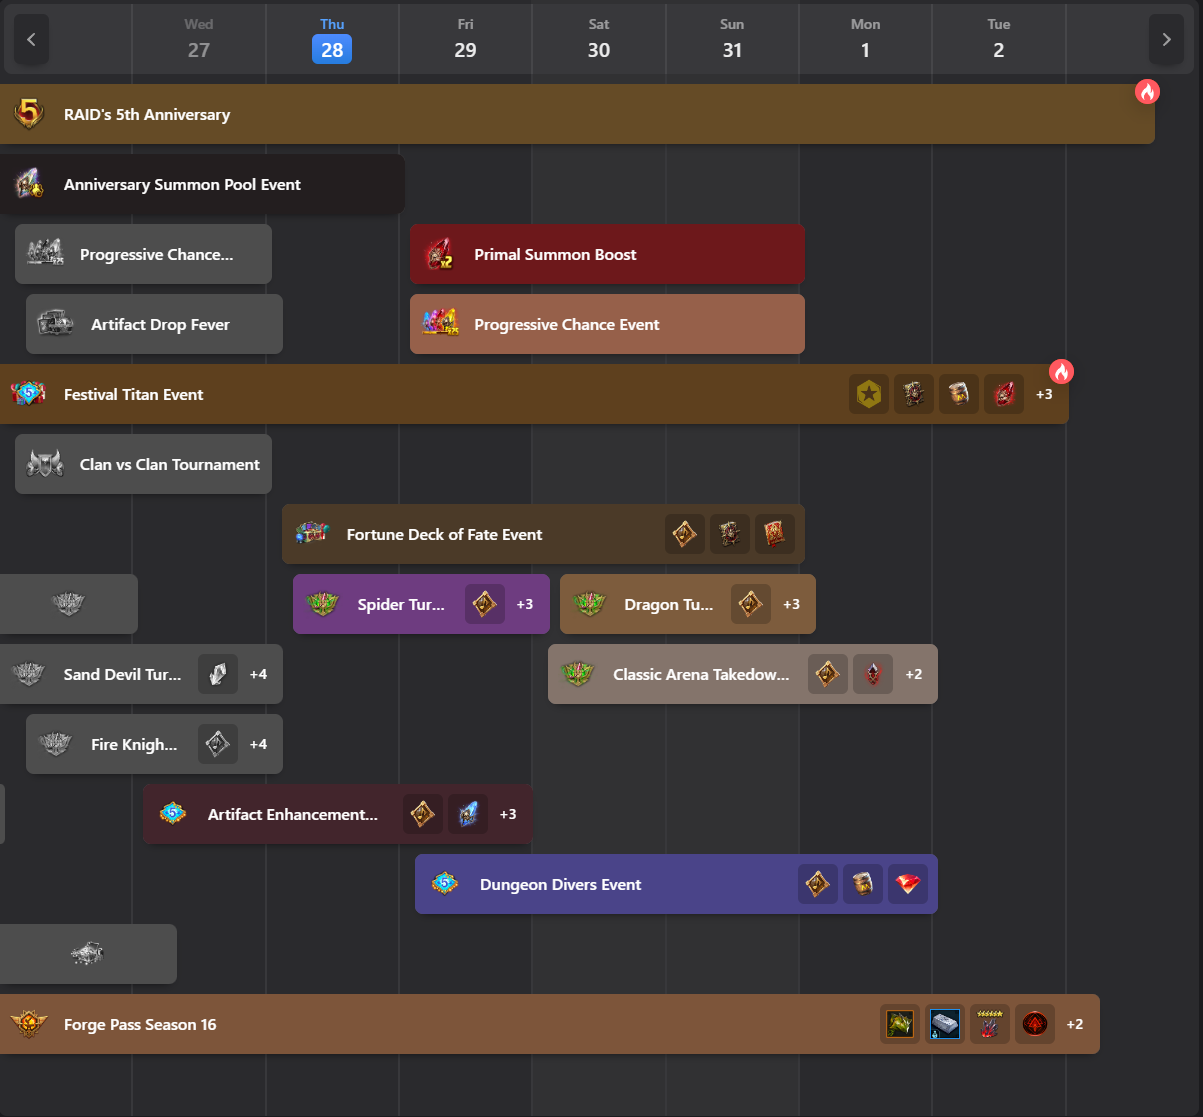1203x1117 pixels.
Task: Click the Dungeon Divers Event icon
Action: pyautogui.click(x=445, y=884)
